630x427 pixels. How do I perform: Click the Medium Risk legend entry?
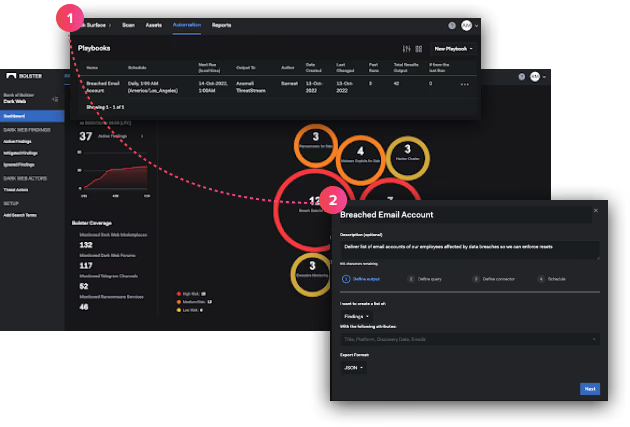pyautogui.click(x=194, y=302)
